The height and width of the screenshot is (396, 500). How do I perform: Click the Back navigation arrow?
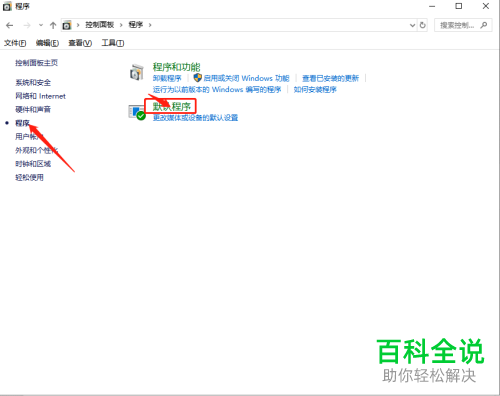tap(10, 25)
